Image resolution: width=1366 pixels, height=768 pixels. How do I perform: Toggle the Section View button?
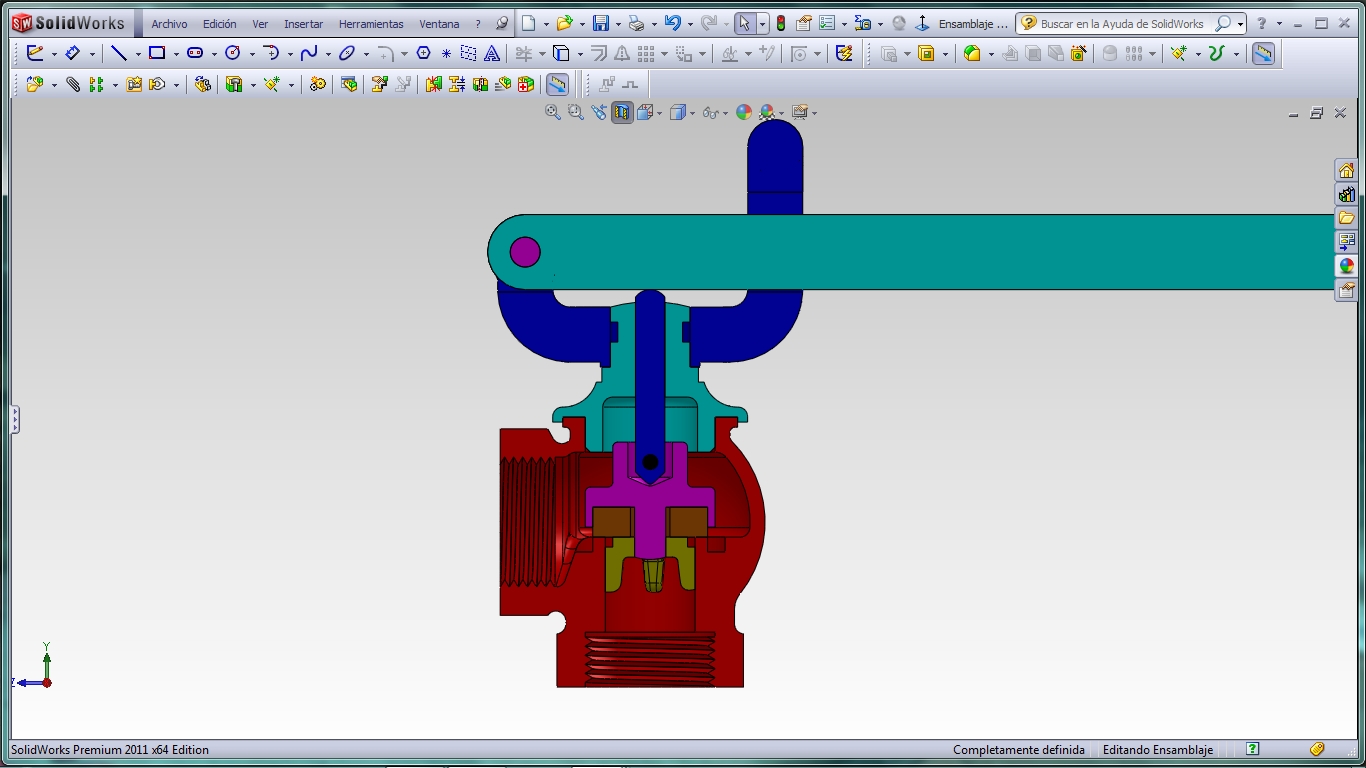coord(622,112)
